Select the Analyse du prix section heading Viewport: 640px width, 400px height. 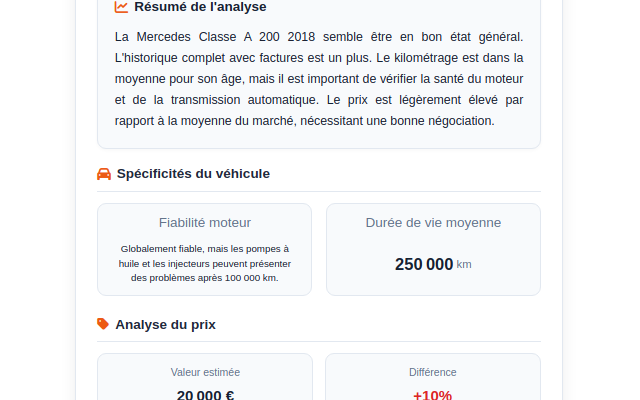pyautogui.click(x=165, y=324)
